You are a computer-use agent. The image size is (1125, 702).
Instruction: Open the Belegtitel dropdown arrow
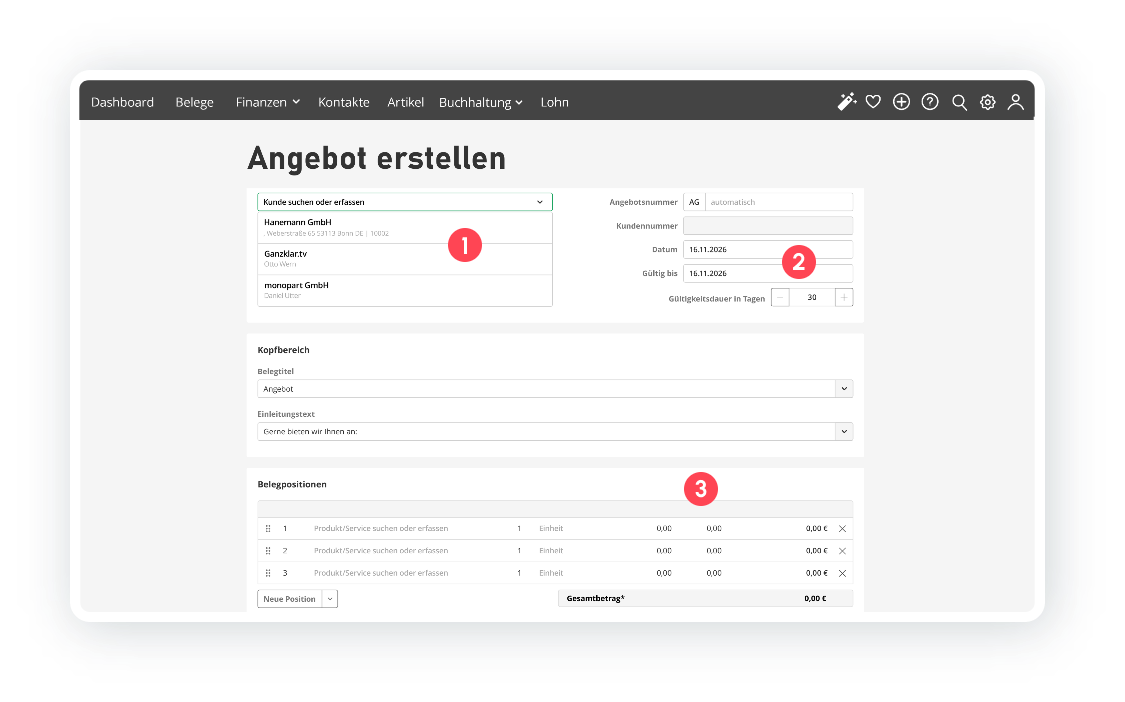844,389
